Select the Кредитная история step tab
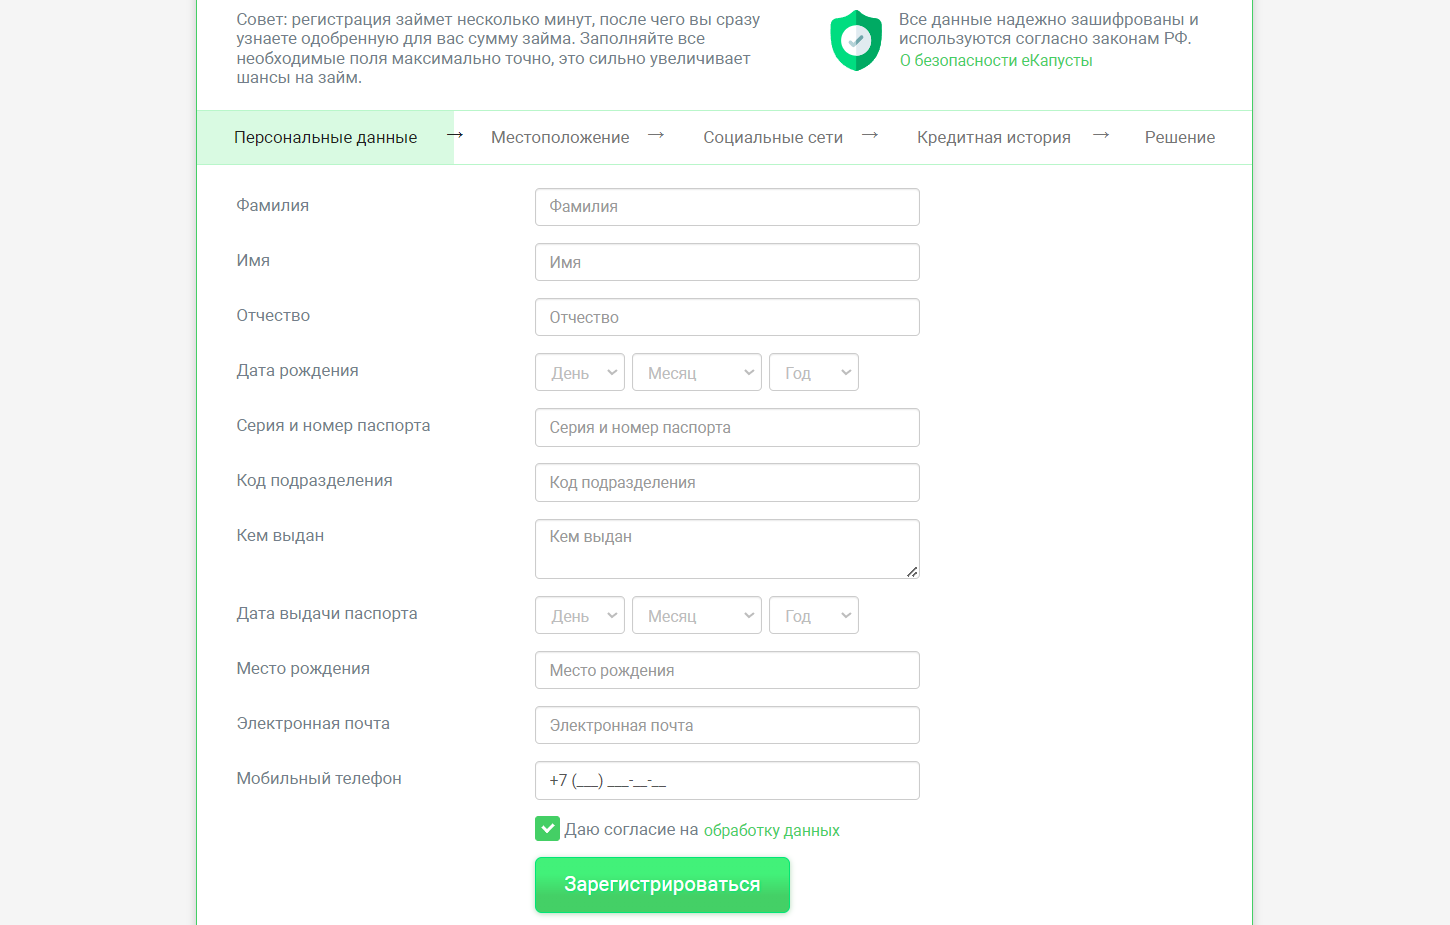The width and height of the screenshot is (1450, 925). [x=994, y=137]
